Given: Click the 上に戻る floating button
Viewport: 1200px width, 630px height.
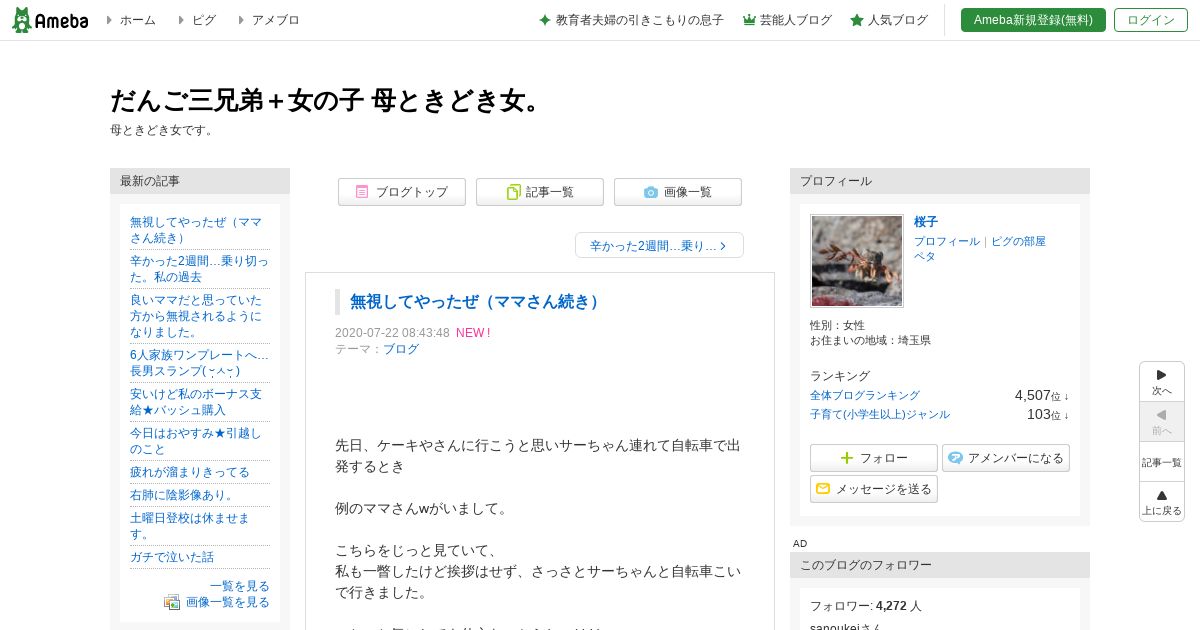Looking at the screenshot, I should click(1162, 502).
